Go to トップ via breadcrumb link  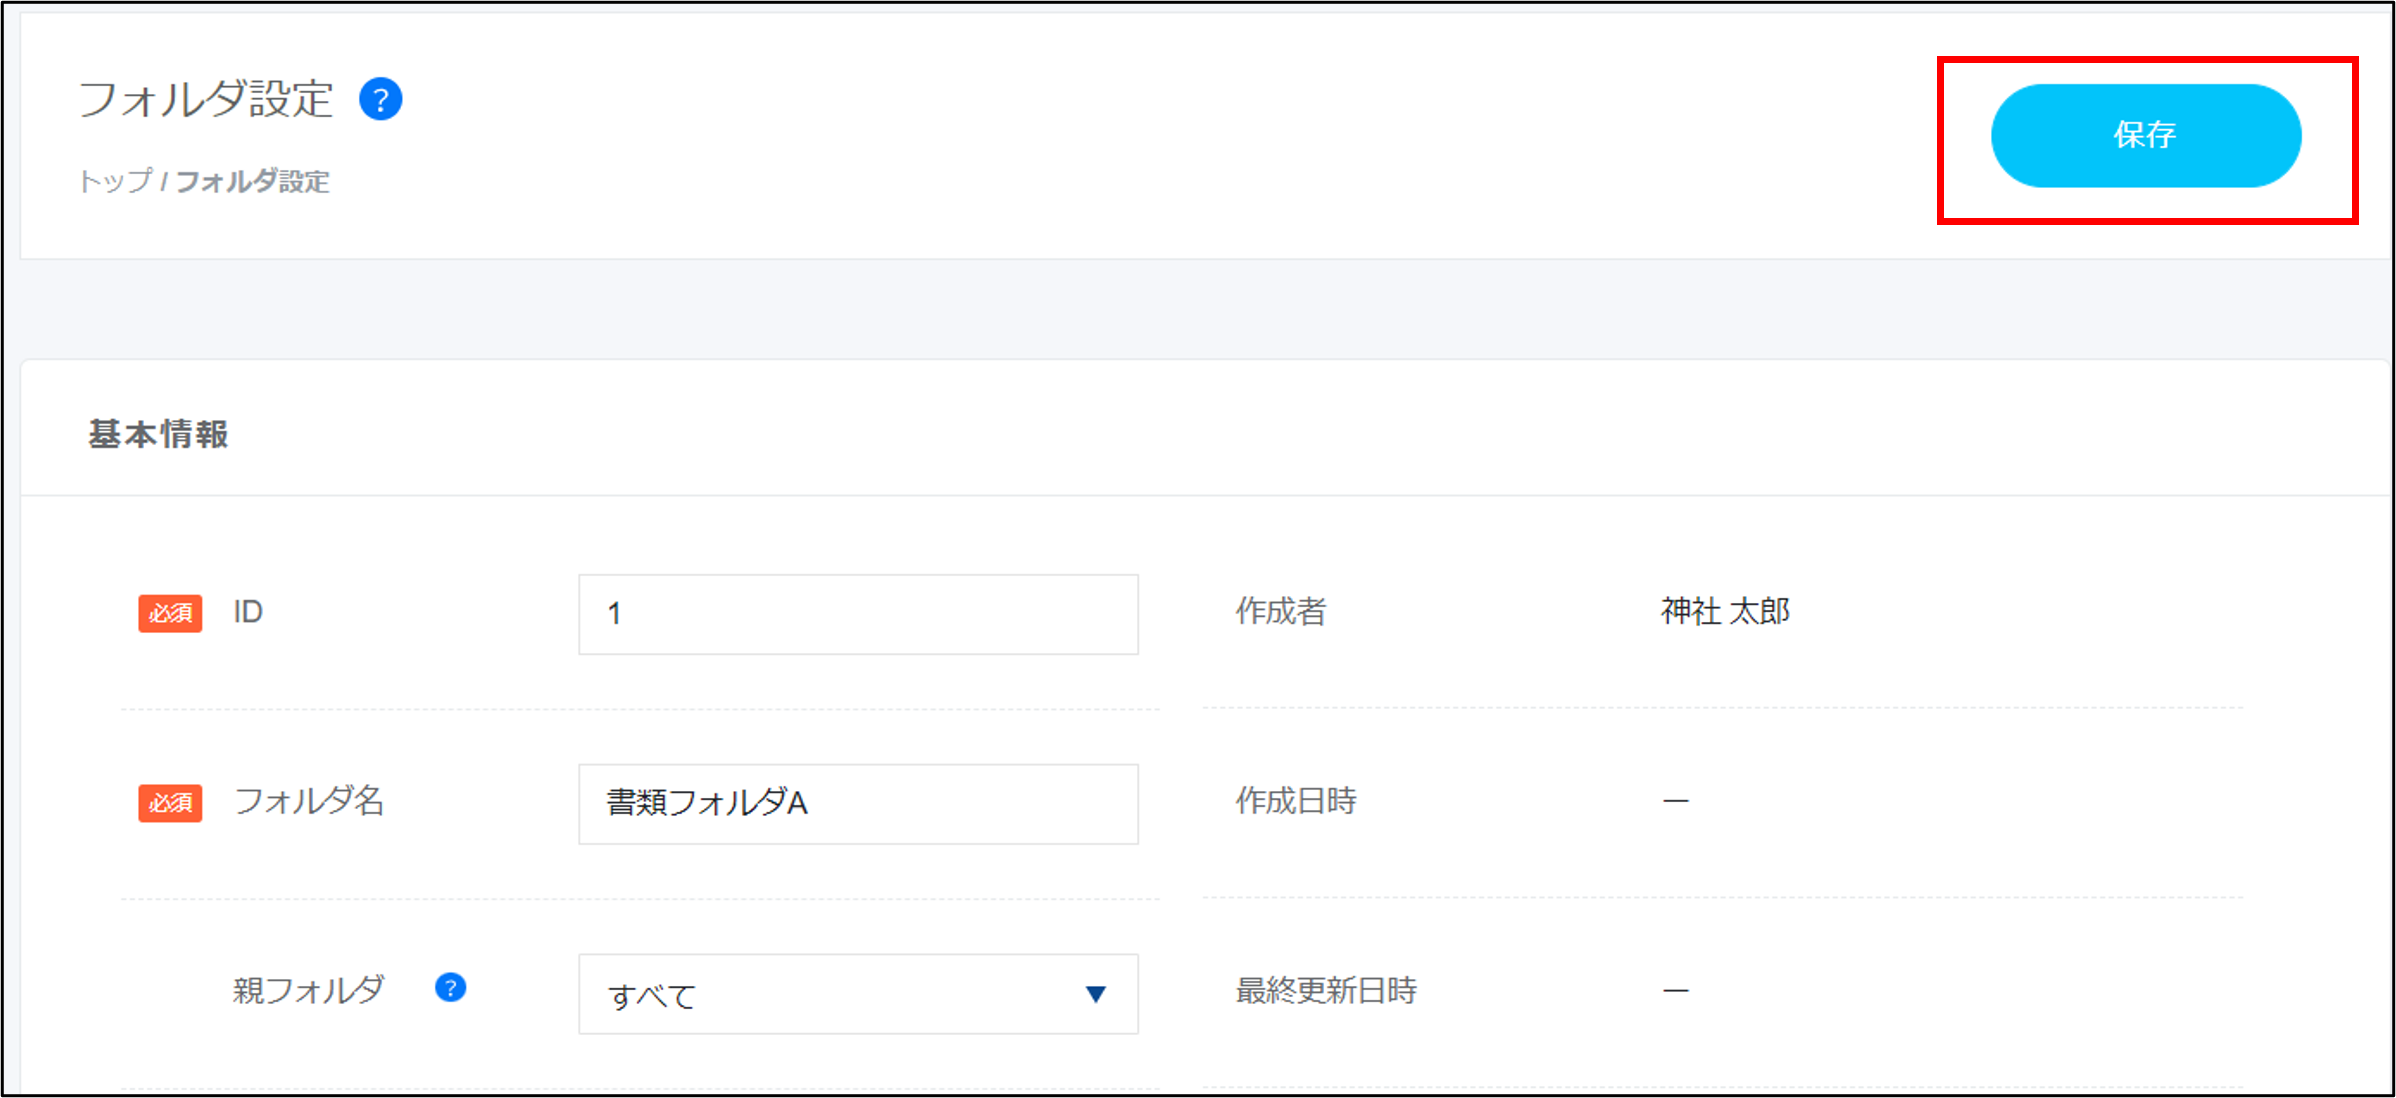[115, 181]
